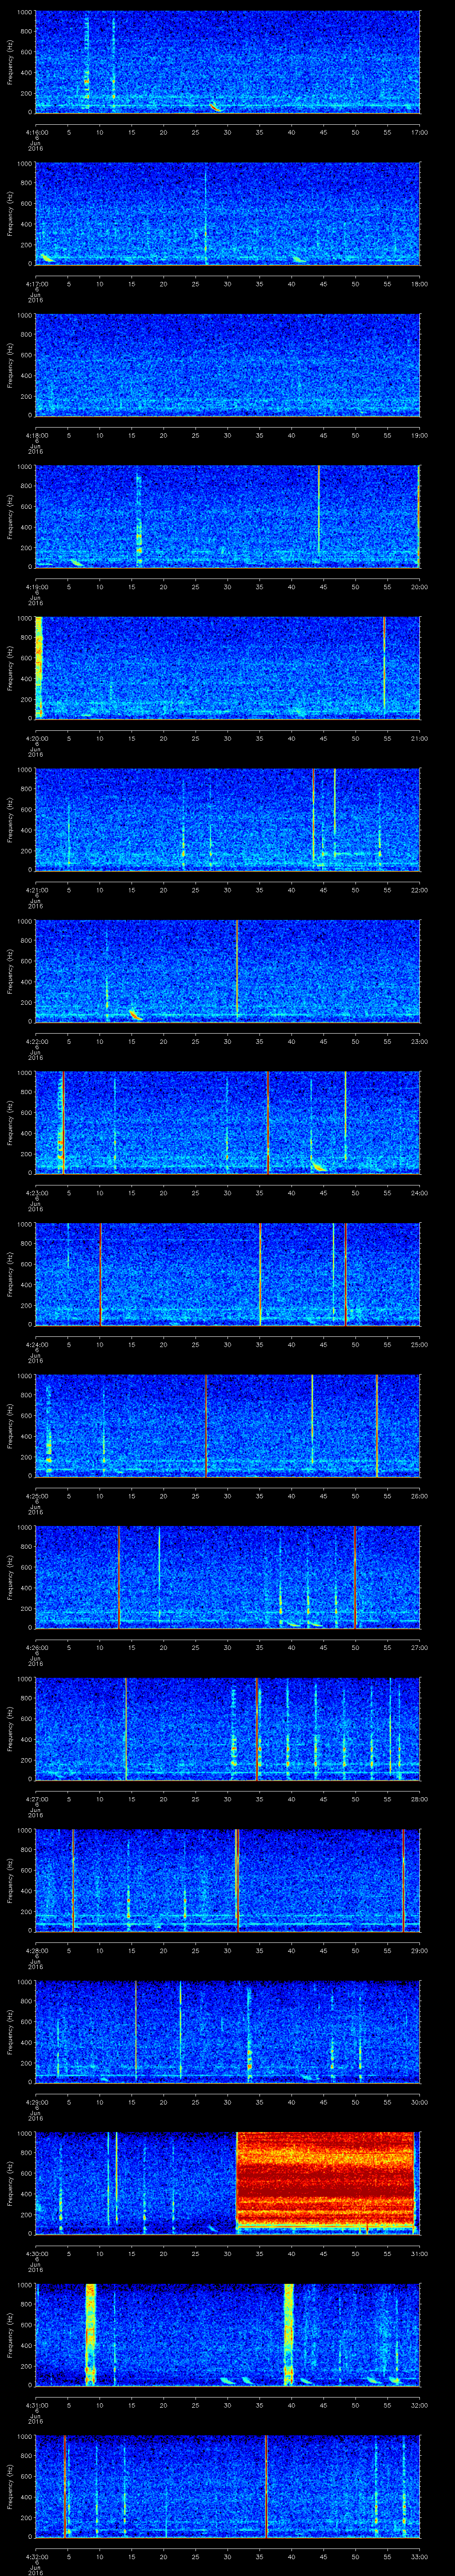Viewport: 455px width, 2576px height.
Task: Click the 21:00 end time label
Action: click(419, 738)
